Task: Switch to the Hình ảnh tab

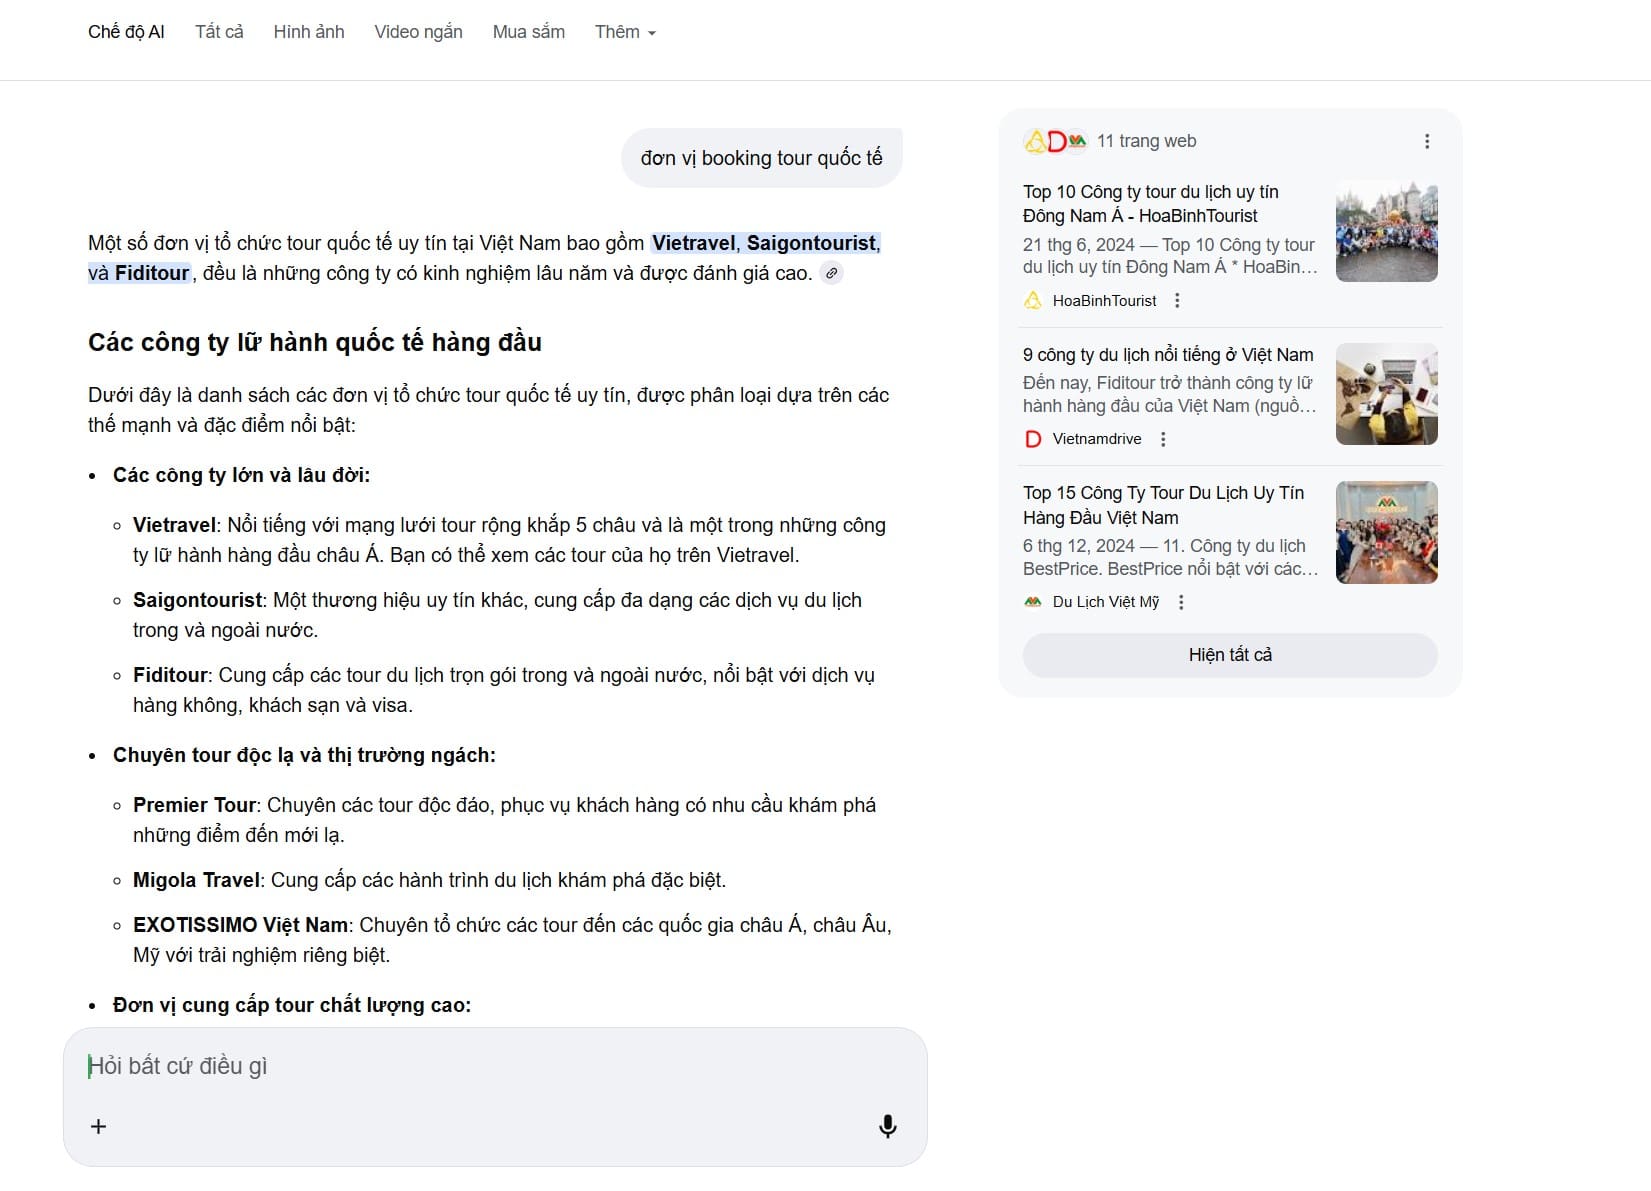Action: coord(309,32)
